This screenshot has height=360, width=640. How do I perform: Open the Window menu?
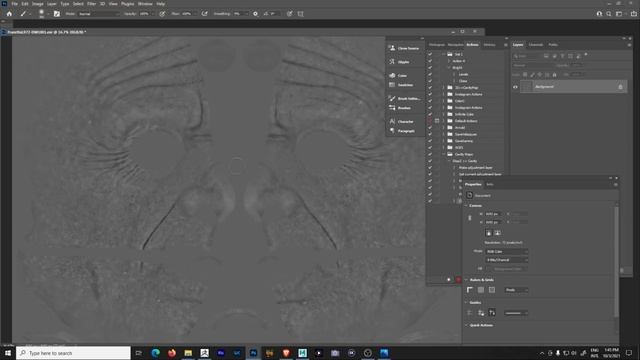click(145, 4)
